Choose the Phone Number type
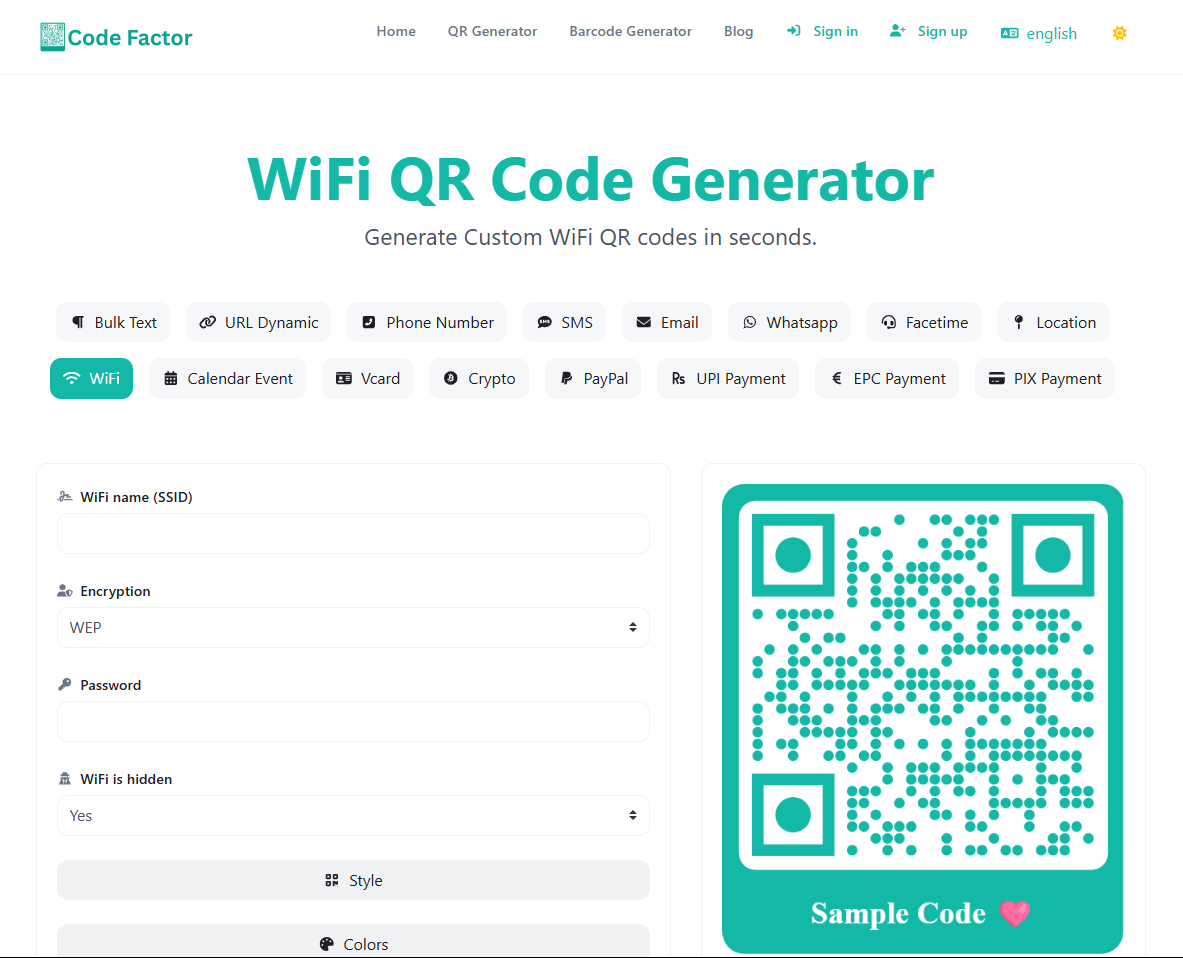The width and height of the screenshot is (1183, 958). 427,322
